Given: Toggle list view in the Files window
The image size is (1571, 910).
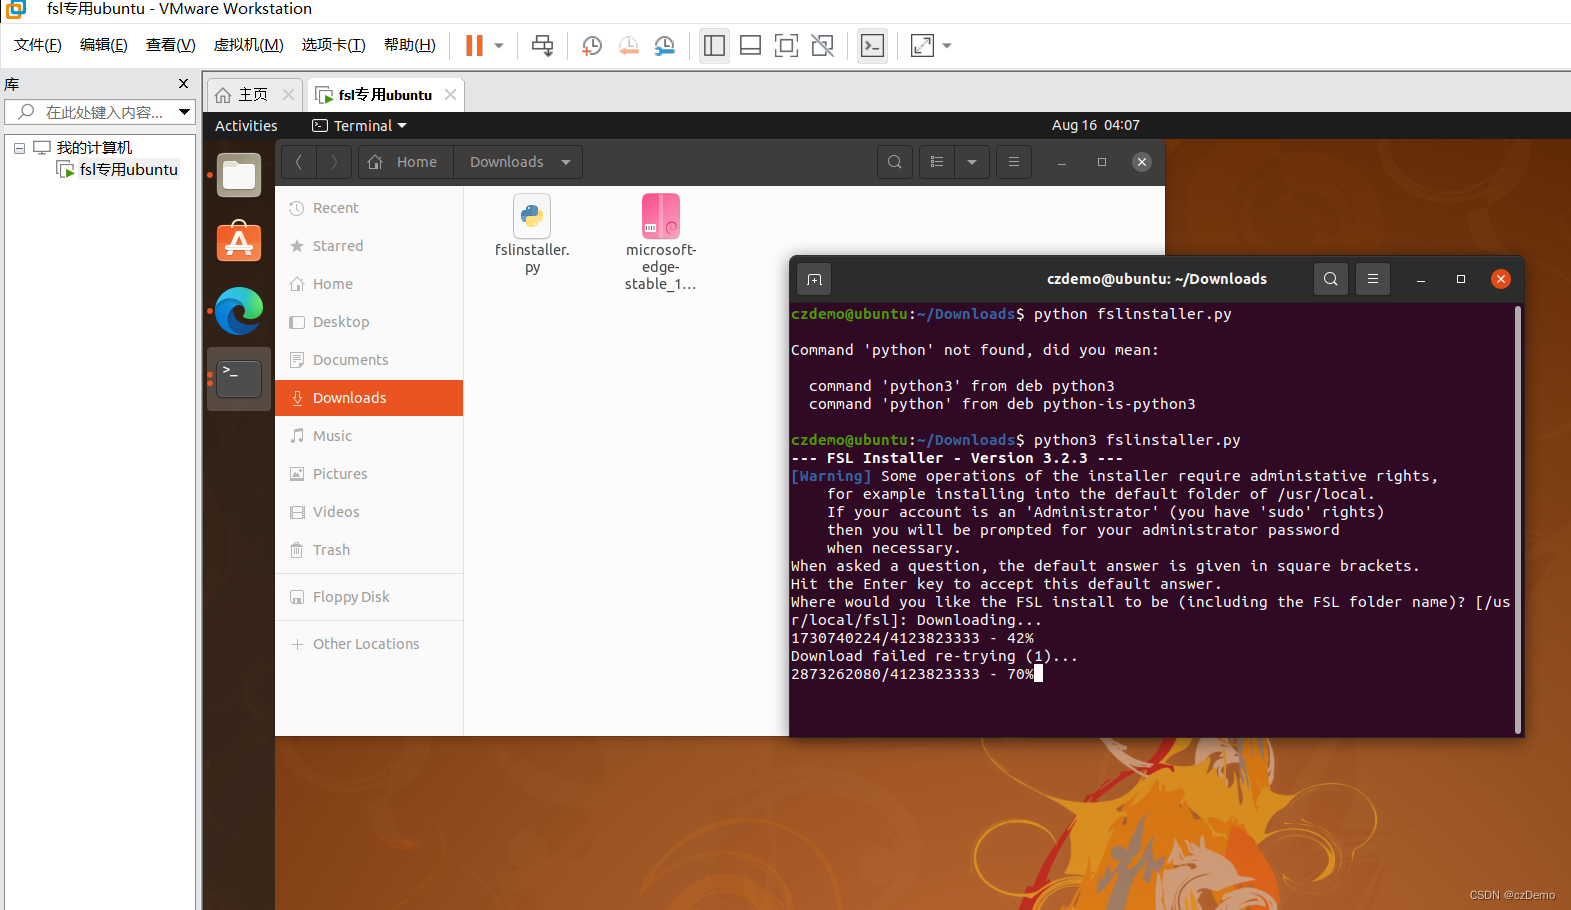Looking at the screenshot, I should [x=937, y=162].
